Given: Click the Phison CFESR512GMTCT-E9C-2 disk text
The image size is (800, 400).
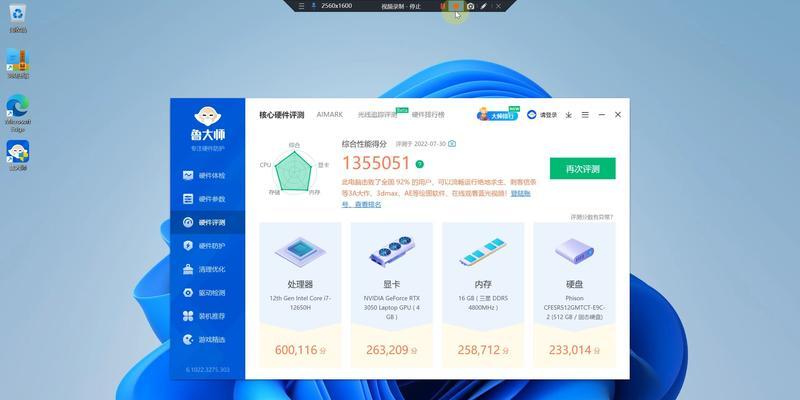Looking at the screenshot, I should tap(574, 307).
